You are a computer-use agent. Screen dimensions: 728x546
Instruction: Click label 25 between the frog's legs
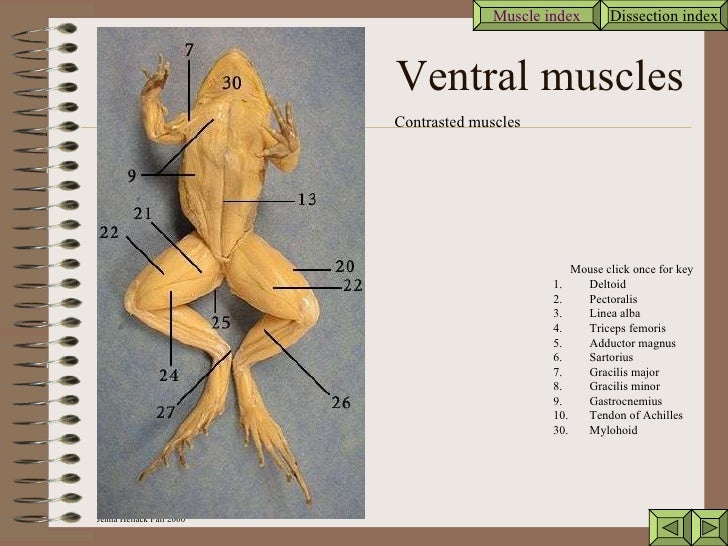coord(221,322)
